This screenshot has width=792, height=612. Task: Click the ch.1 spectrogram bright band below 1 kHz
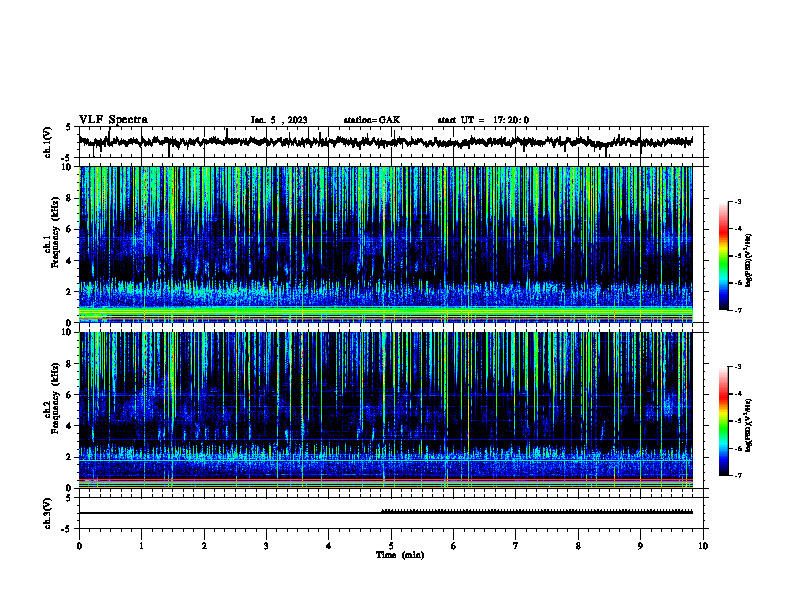(385, 312)
